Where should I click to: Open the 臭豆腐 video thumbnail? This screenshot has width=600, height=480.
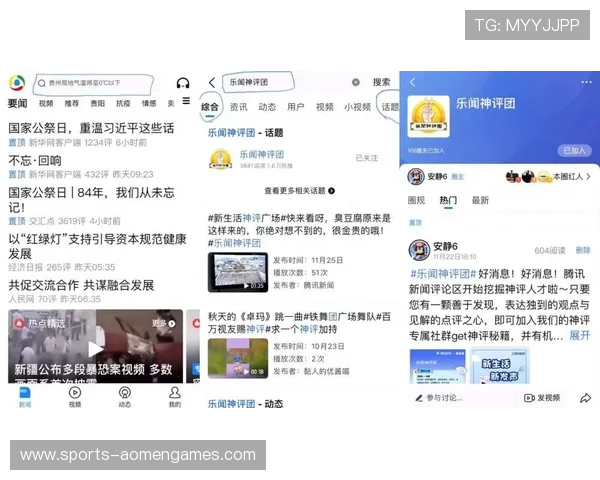pyautogui.click(x=238, y=272)
